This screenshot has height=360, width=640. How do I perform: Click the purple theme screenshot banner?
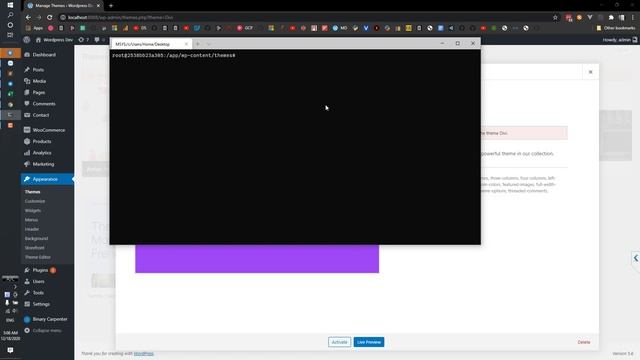click(x=257, y=259)
